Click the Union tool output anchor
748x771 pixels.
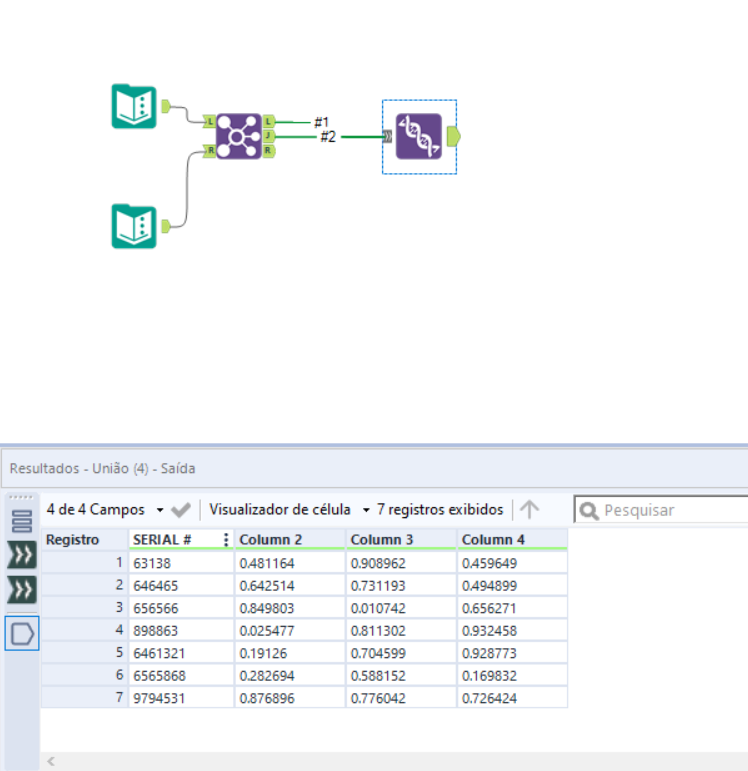coord(453,136)
